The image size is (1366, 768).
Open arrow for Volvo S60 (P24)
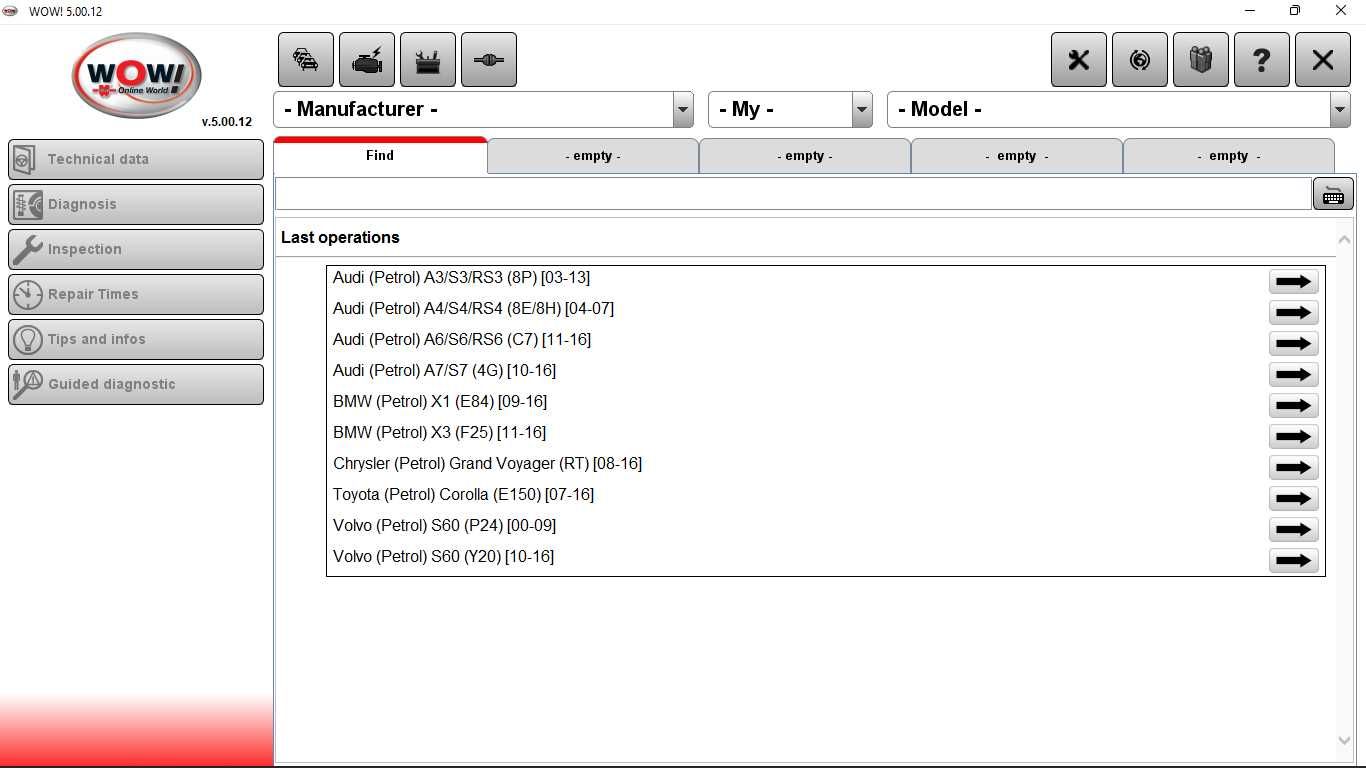[x=1293, y=529]
